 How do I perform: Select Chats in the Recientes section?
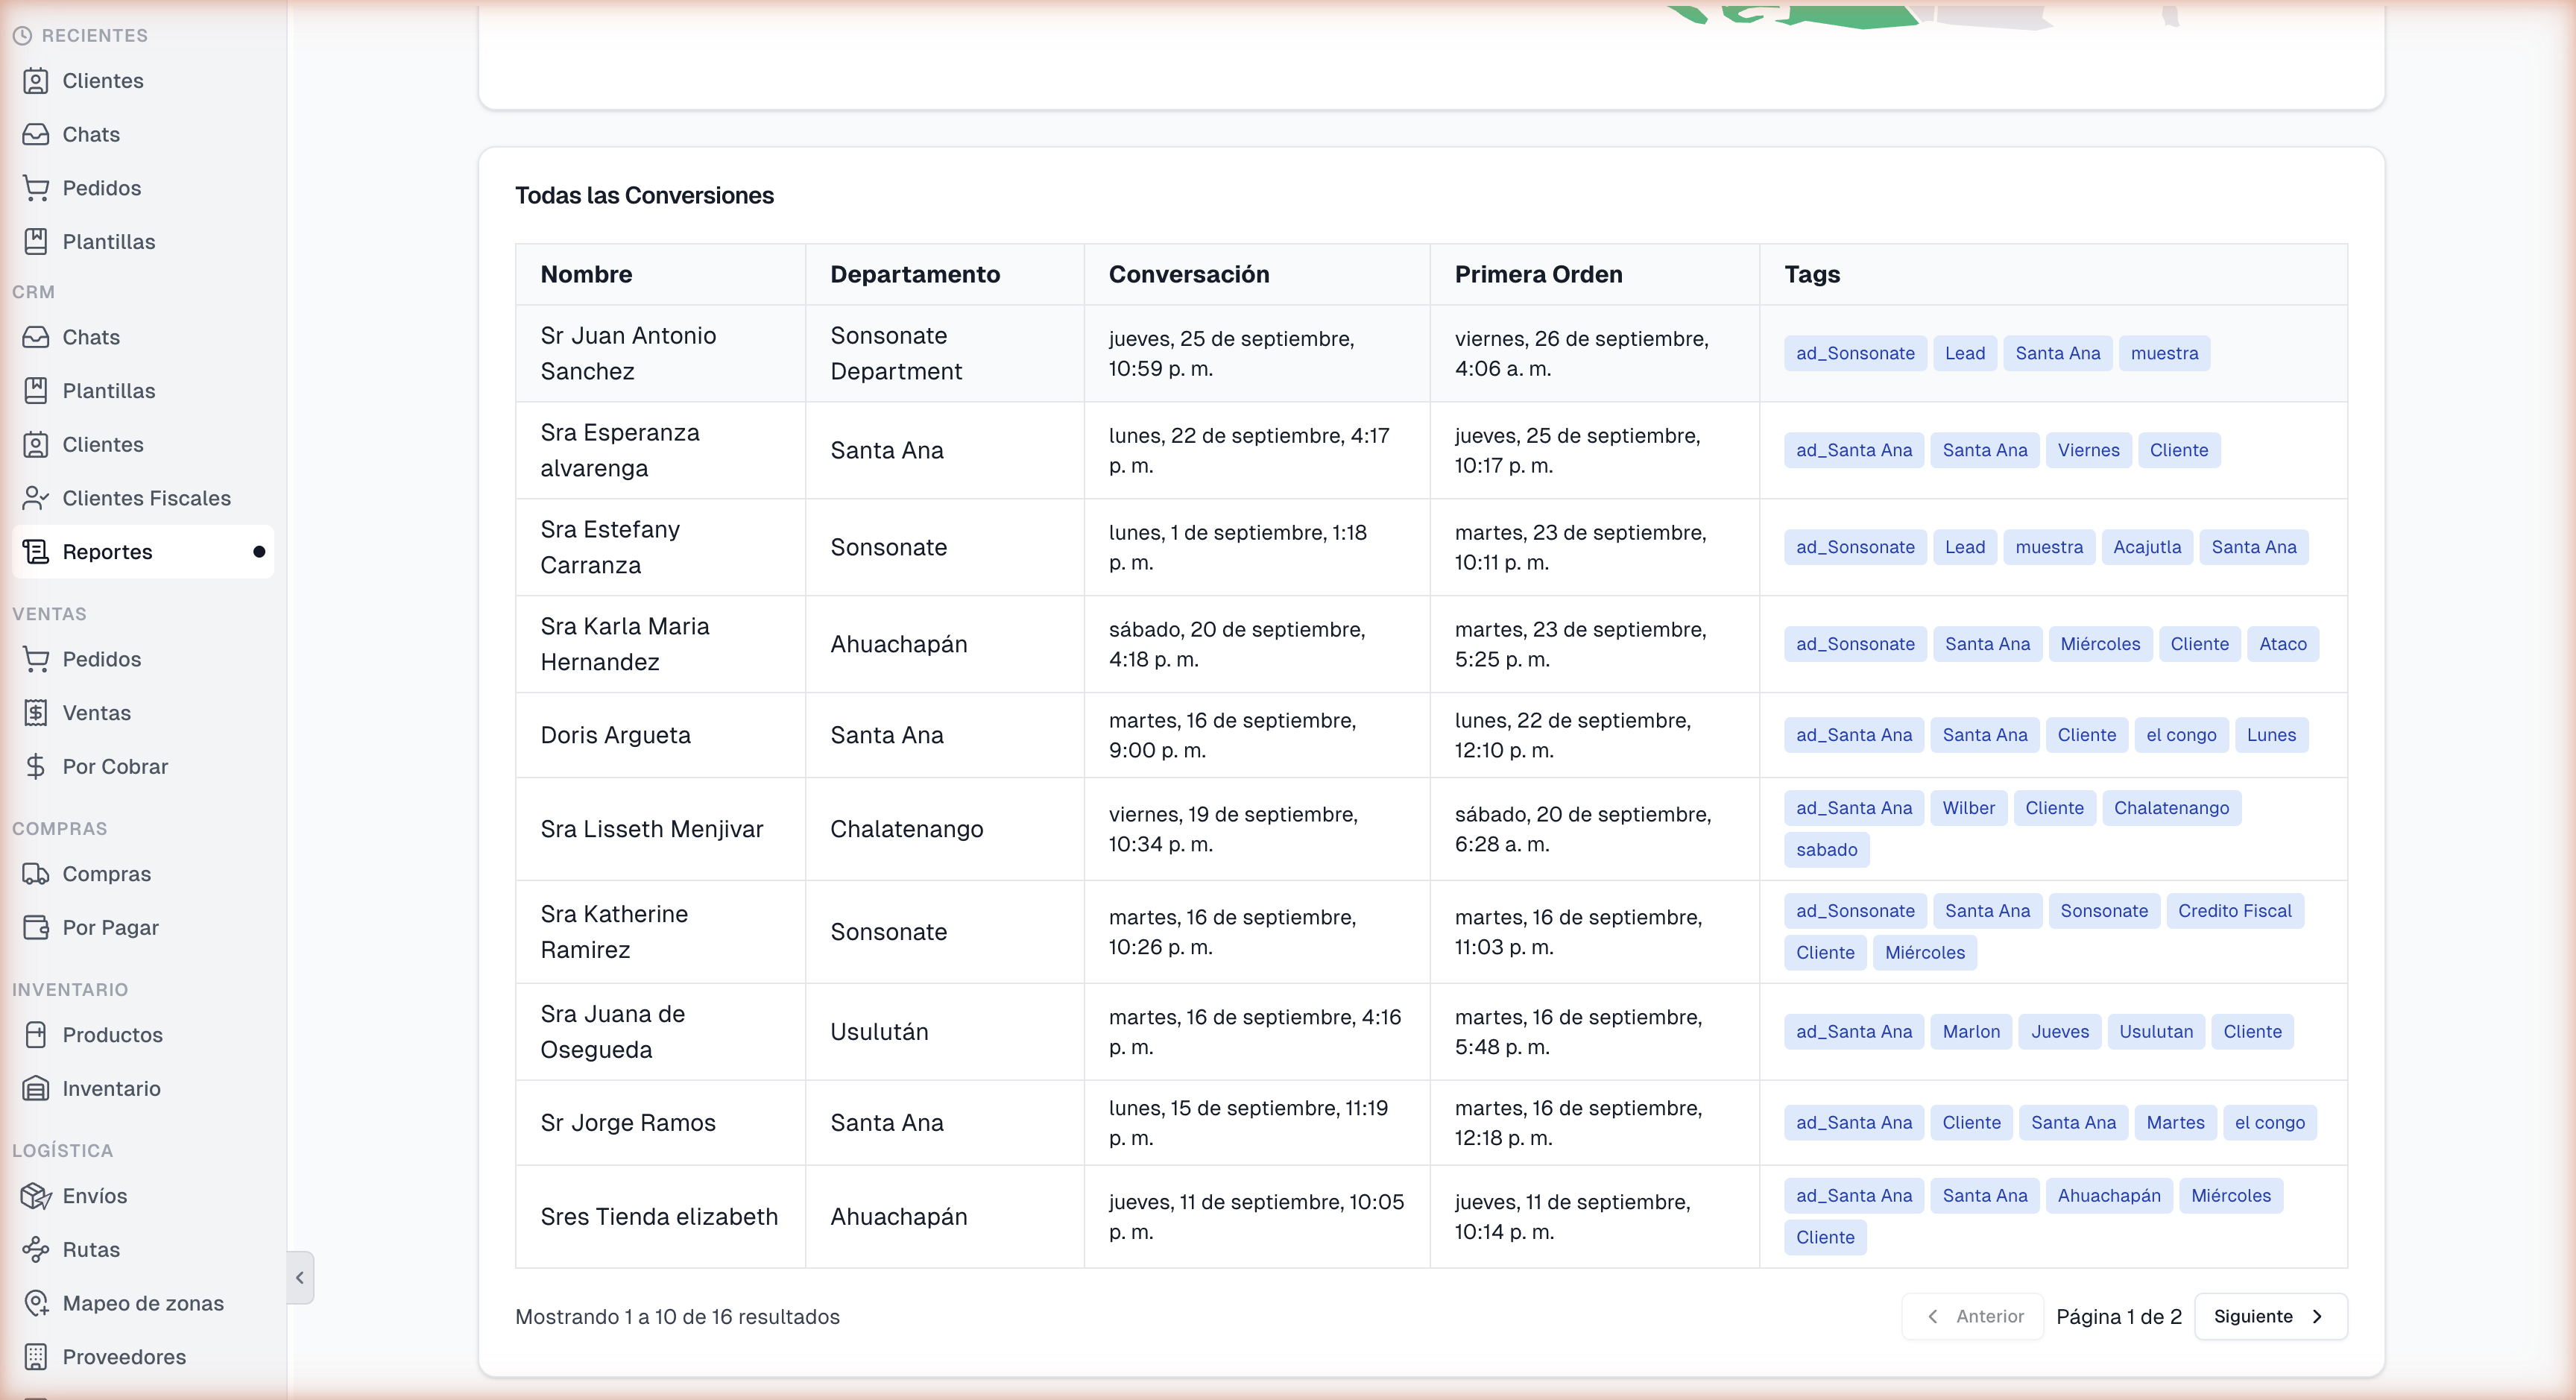pos(91,134)
